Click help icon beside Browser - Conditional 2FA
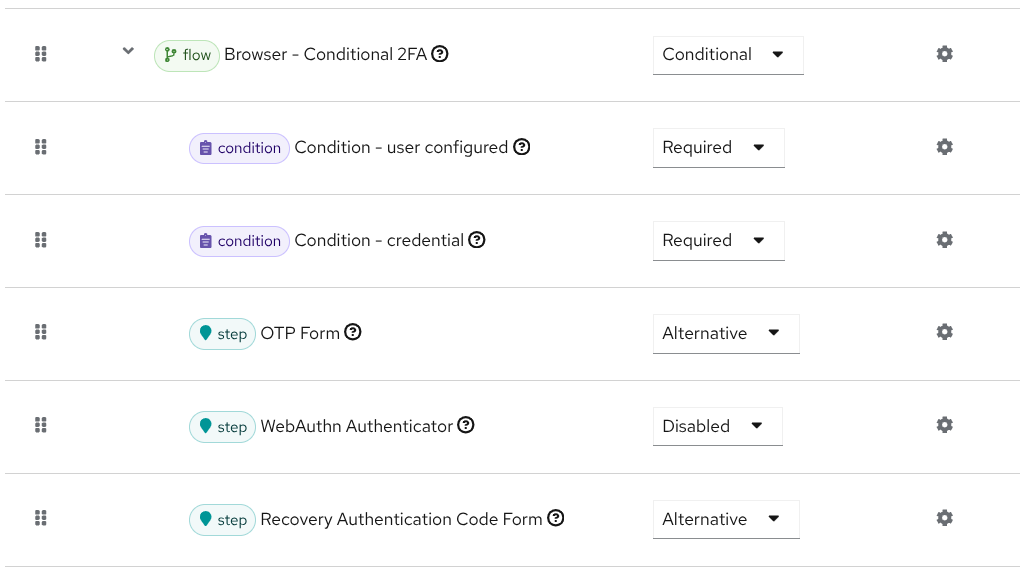Screen dimensions: 1030x577 coord(440,55)
